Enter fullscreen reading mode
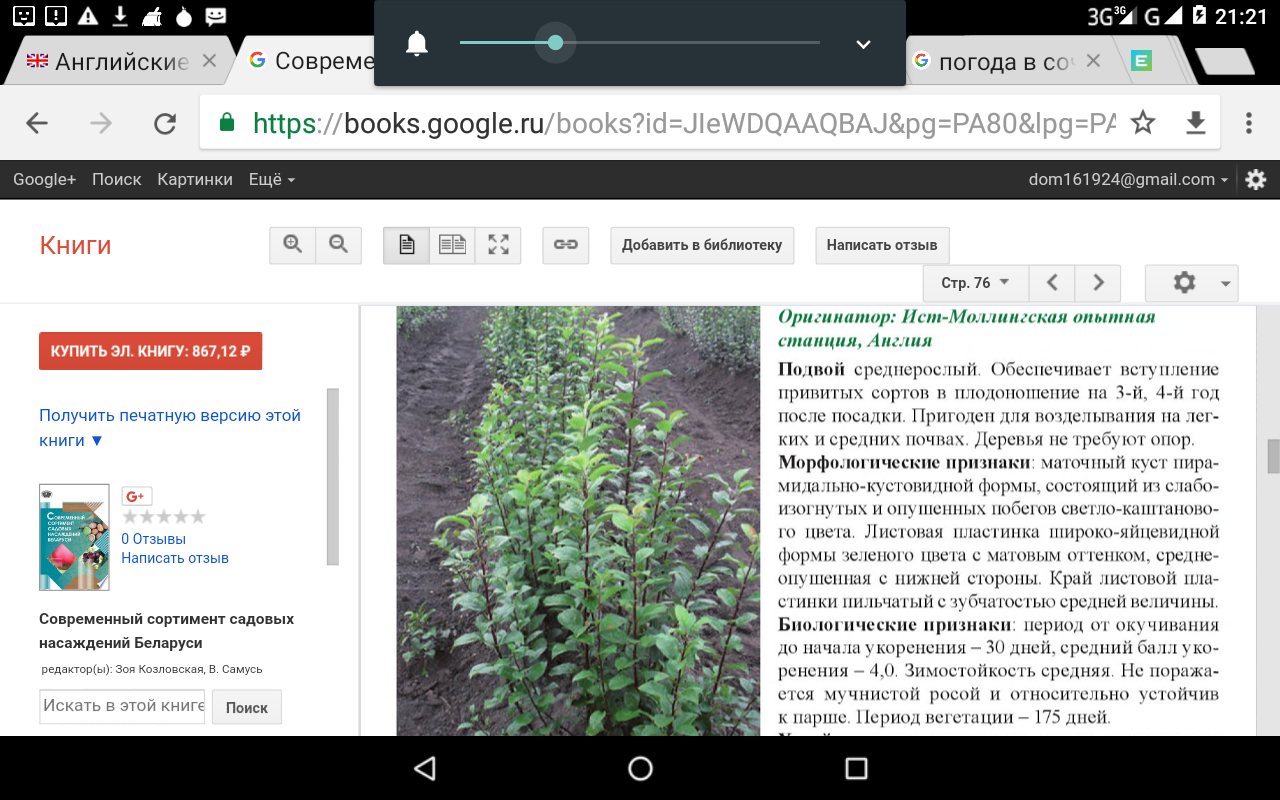Viewport: 1280px width, 800px height. [x=498, y=245]
